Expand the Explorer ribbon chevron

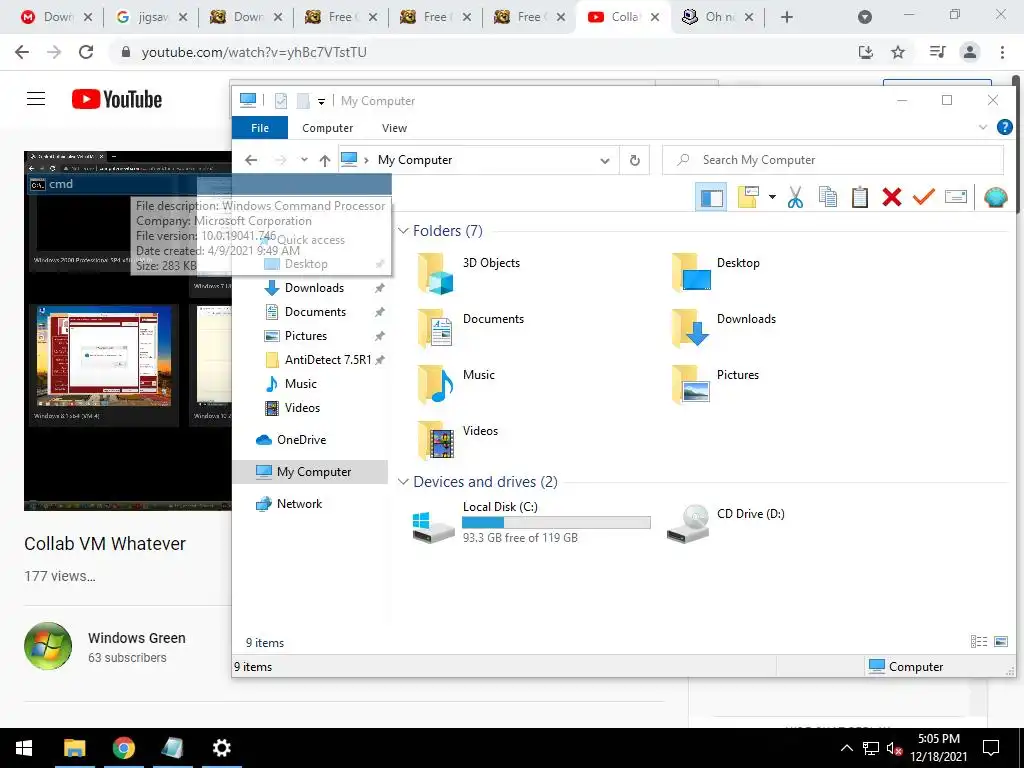pyautogui.click(x=982, y=127)
